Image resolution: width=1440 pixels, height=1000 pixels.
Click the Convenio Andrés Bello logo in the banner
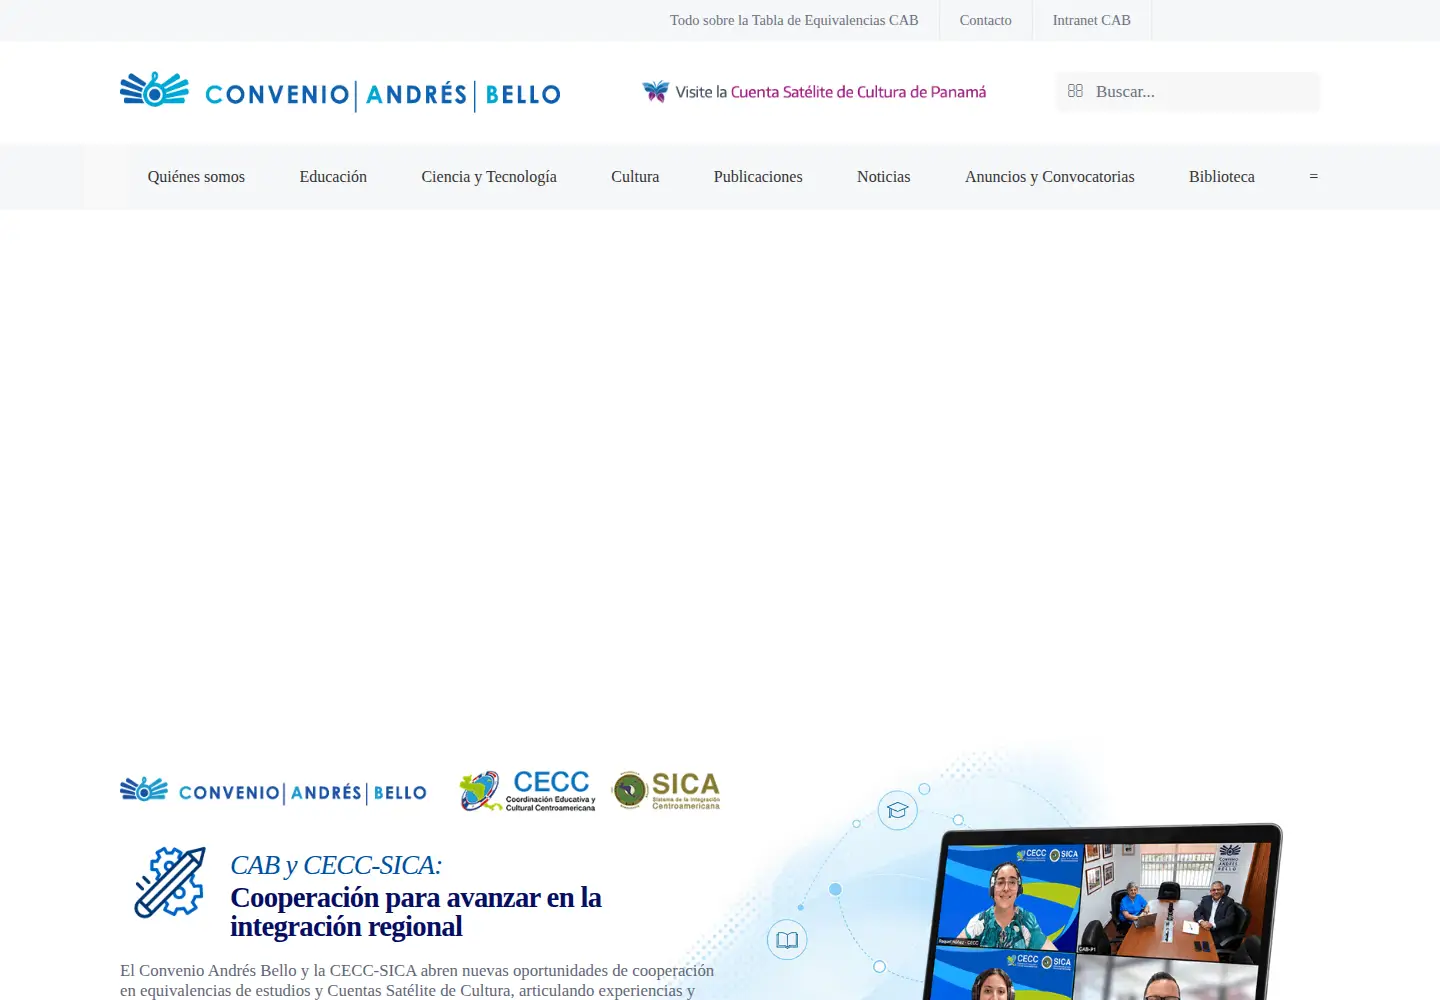[x=273, y=792]
